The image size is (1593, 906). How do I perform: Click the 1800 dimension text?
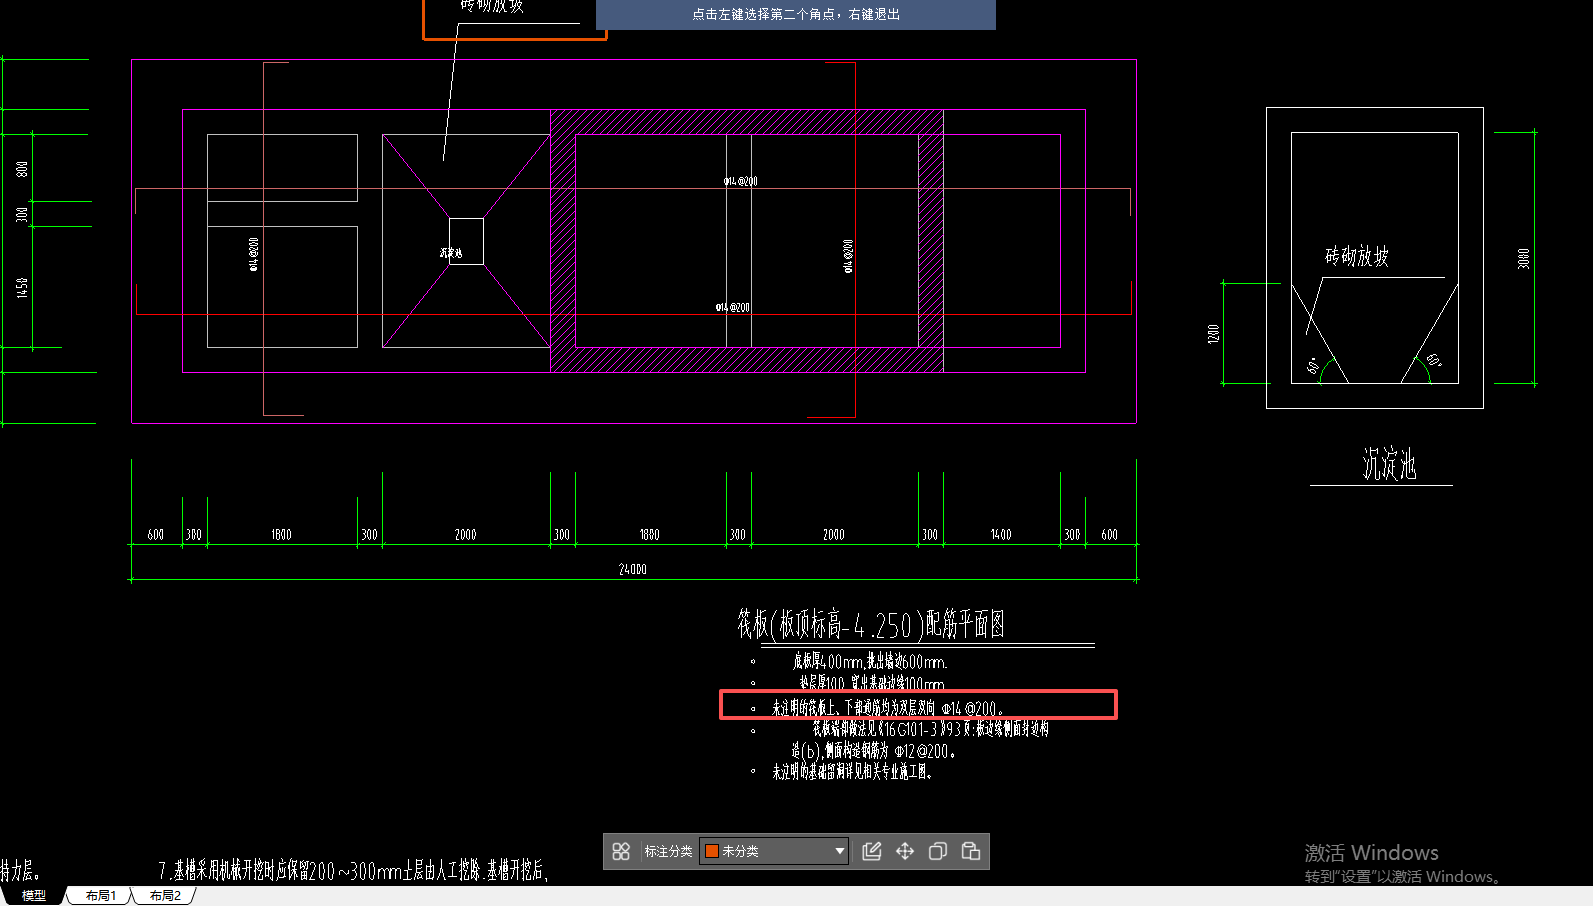(x=281, y=535)
